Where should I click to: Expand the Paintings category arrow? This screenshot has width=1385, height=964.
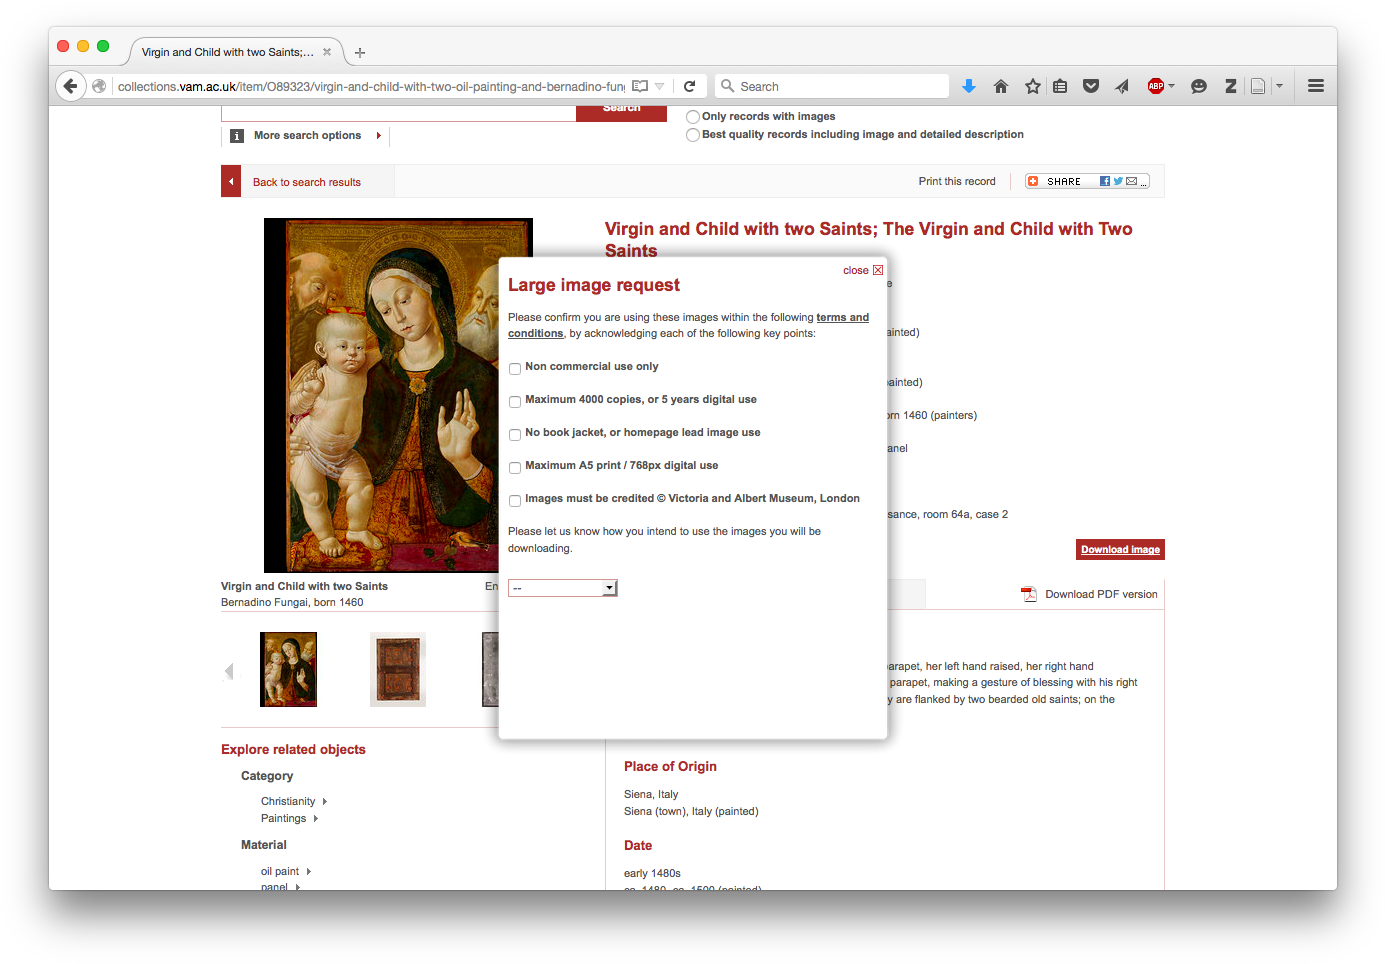pos(316,818)
